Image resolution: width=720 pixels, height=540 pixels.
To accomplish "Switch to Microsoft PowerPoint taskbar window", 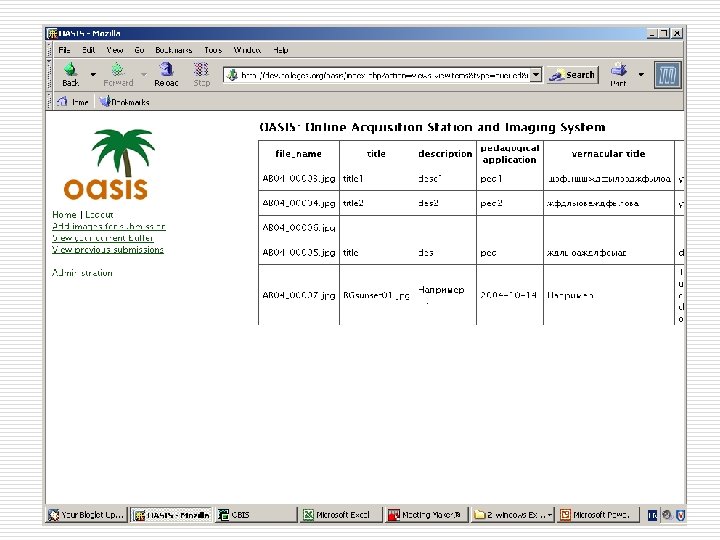I will [x=597, y=515].
